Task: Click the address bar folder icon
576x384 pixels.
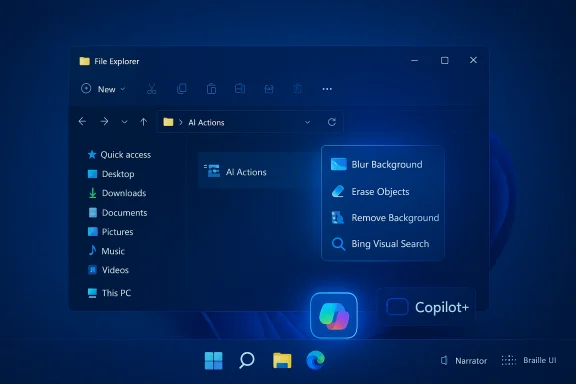Action: point(168,122)
